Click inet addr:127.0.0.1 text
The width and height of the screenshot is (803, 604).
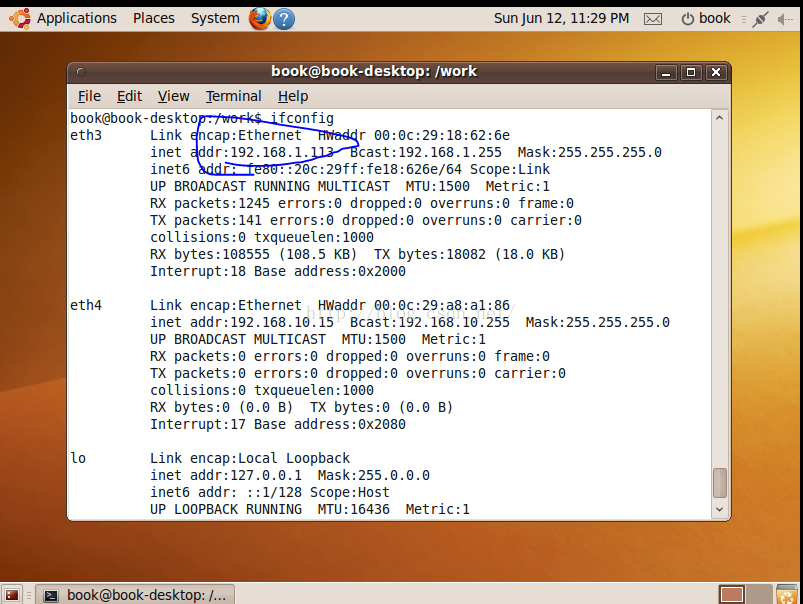226,475
